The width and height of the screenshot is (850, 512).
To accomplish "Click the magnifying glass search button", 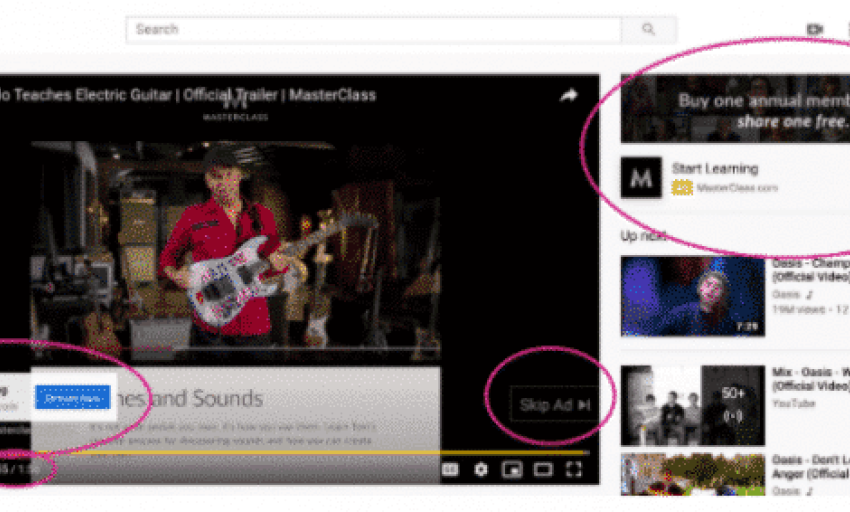I will tap(648, 29).
